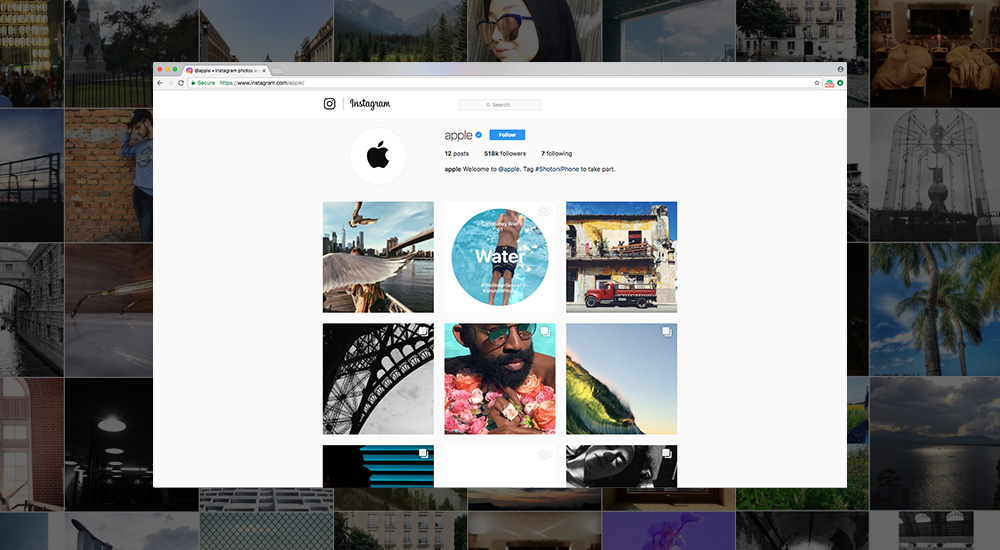Open the blank white video post
This screenshot has width=1000, height=550.
(x=499, y=466)
